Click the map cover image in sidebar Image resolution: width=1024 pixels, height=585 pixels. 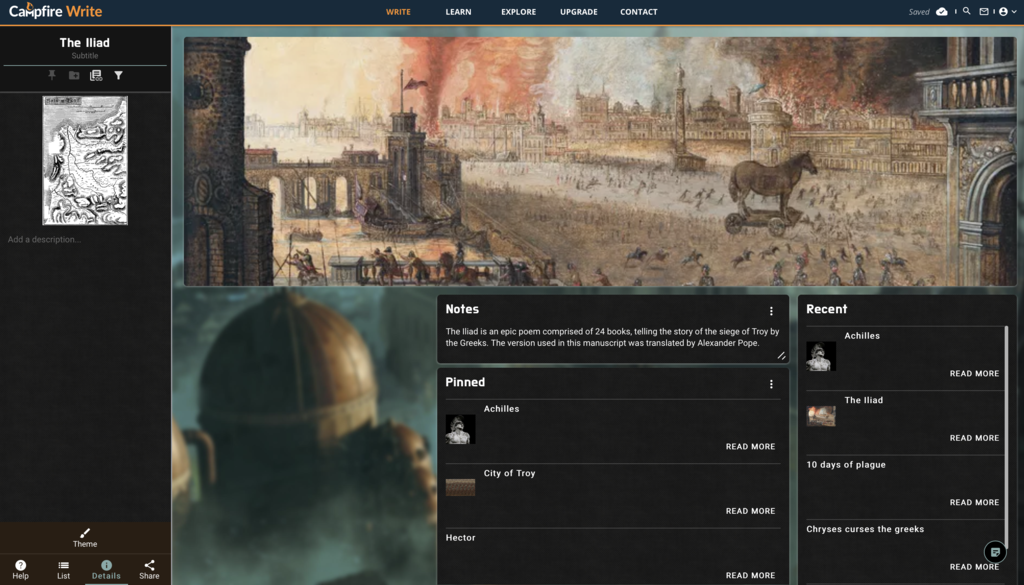[85, 160]
